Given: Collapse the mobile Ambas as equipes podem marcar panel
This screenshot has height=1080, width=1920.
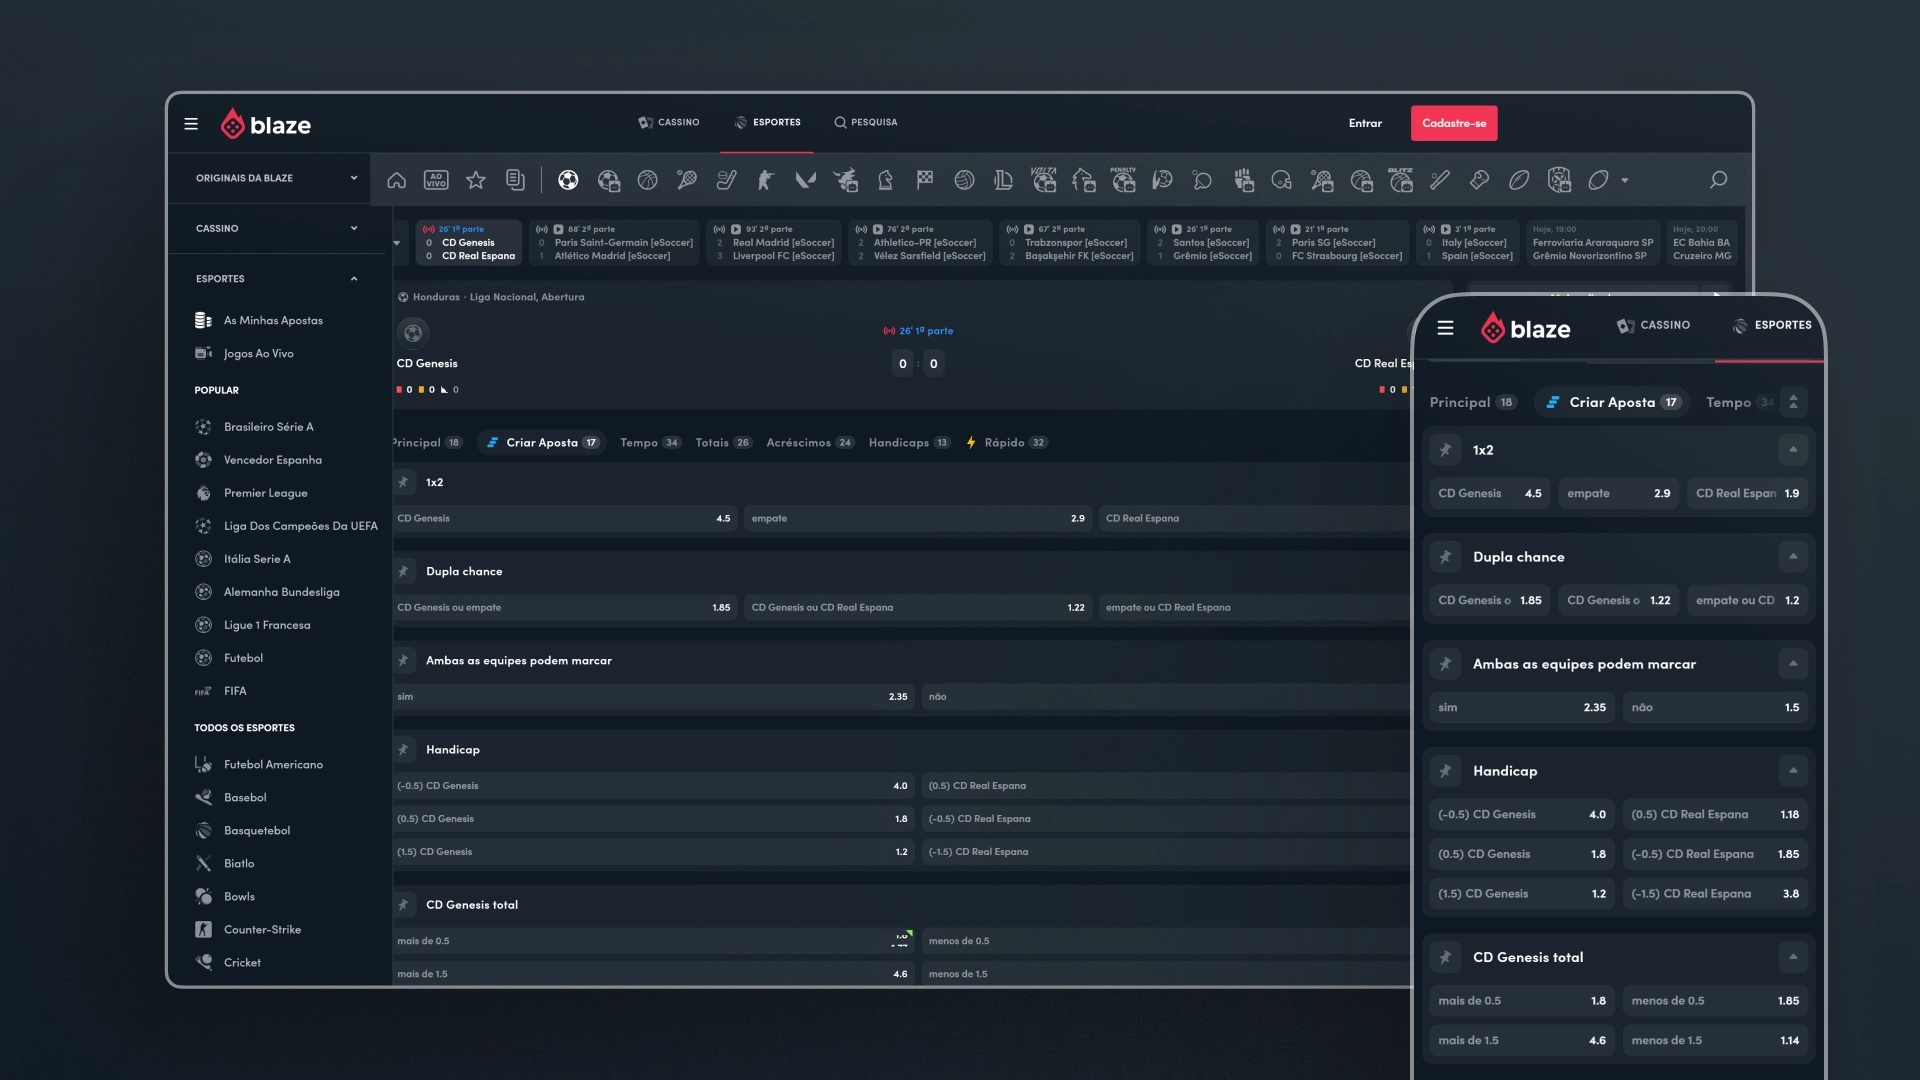Looking at the screenshot, I should click(x=1793, y=664).
